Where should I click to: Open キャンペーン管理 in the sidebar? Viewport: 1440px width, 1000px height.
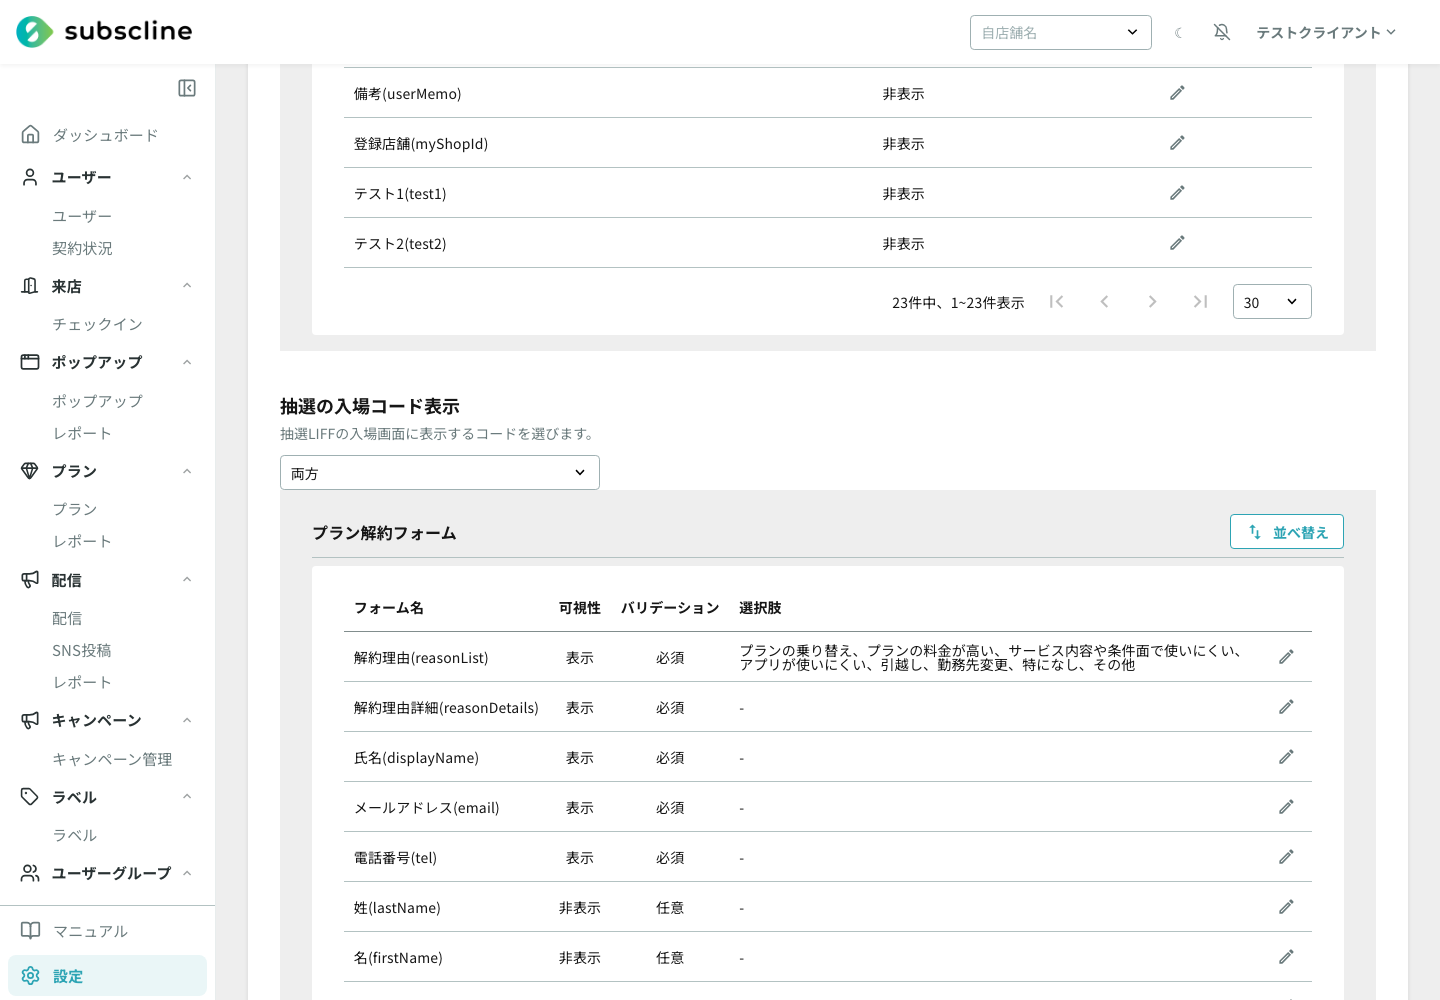[x=112, y=759]
